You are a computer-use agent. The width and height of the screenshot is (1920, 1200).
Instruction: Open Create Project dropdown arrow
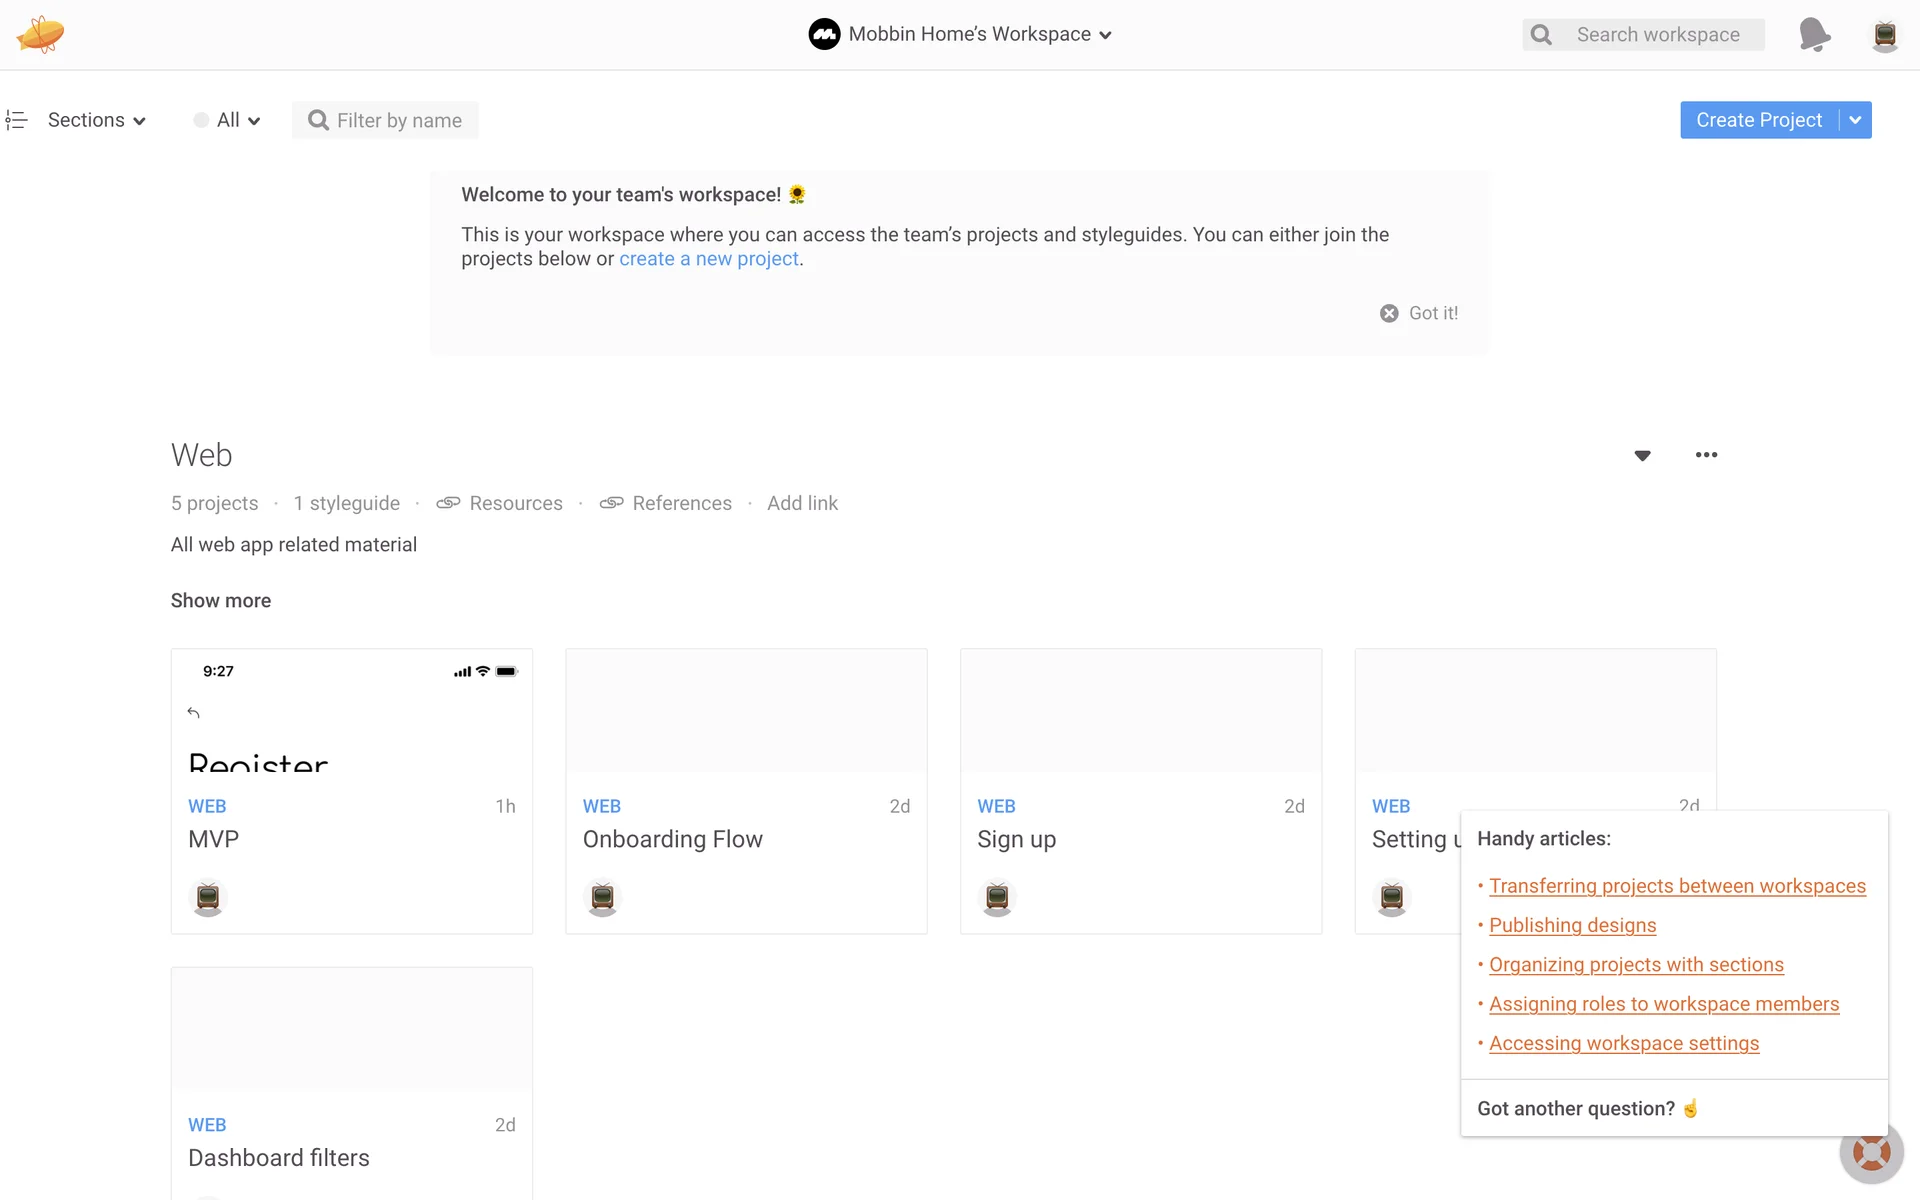click(x=1855, y=120)
